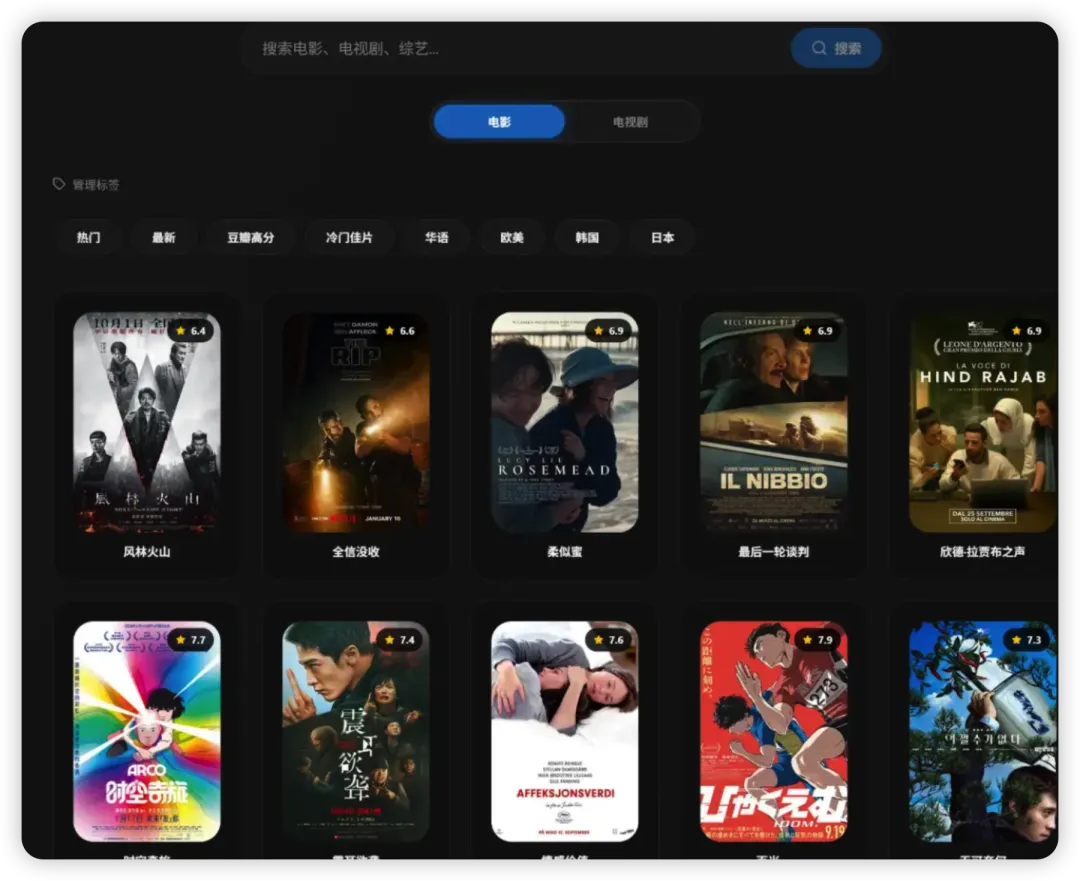Open the Hind Rajab movie poster
The width and height of the screenshot is (1080, 881).
[x=983, y=422]
